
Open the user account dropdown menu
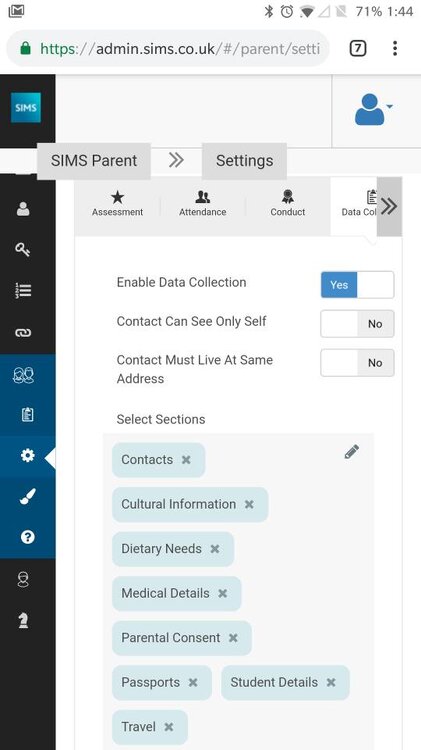click(373, 110)
